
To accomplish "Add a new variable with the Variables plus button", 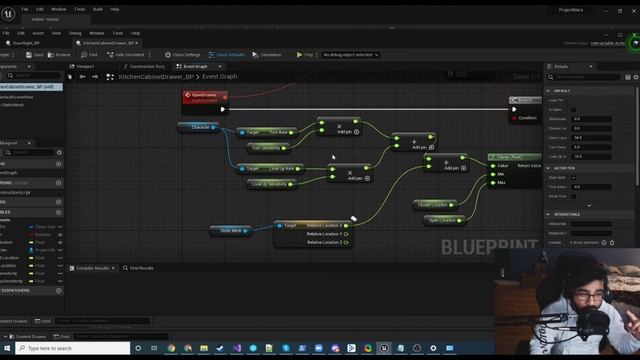I will 58,212.
